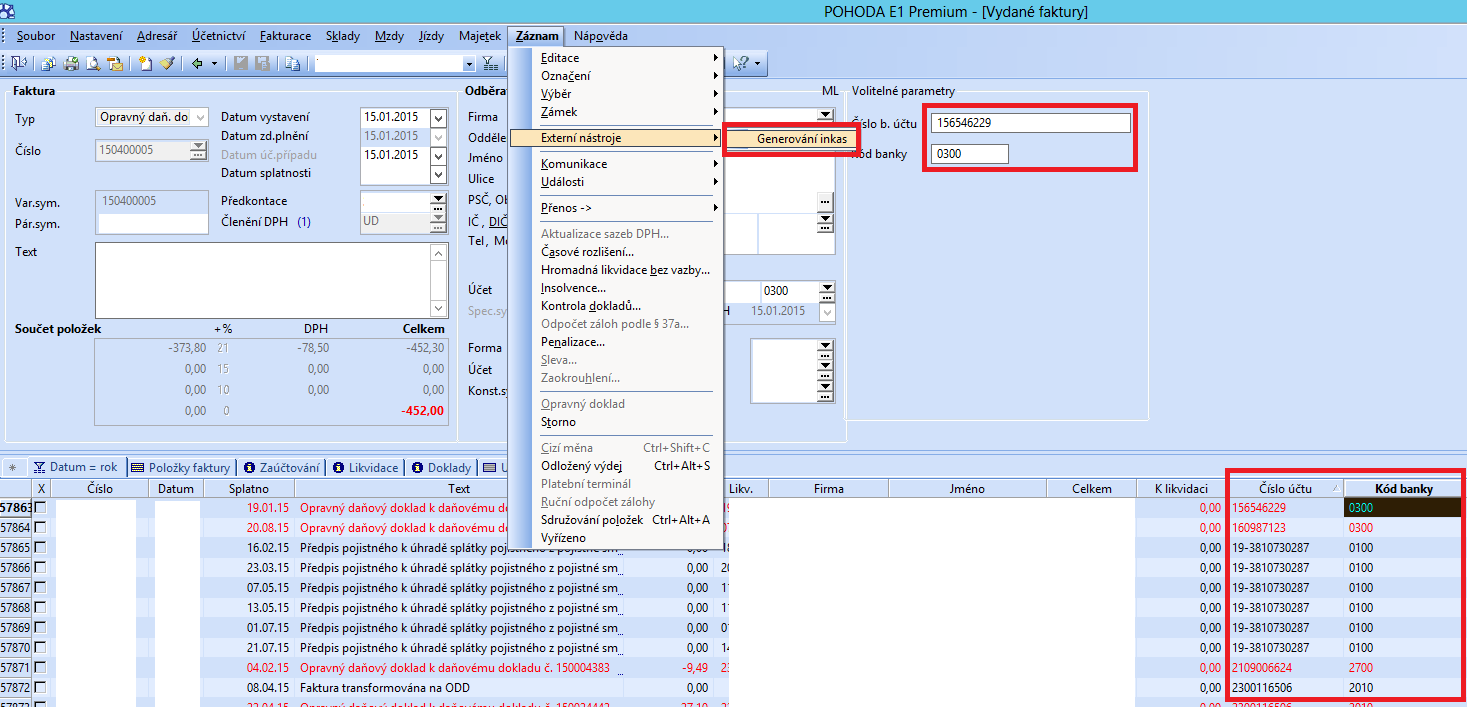Open the asterisk tab in the bottom panel
The image size is (1467, 707).
click(x=12, y=467)
